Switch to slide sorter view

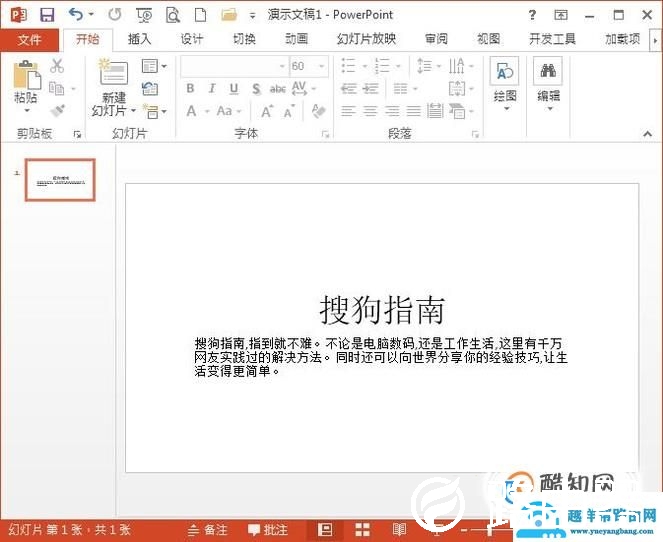(x=362, y=530)
